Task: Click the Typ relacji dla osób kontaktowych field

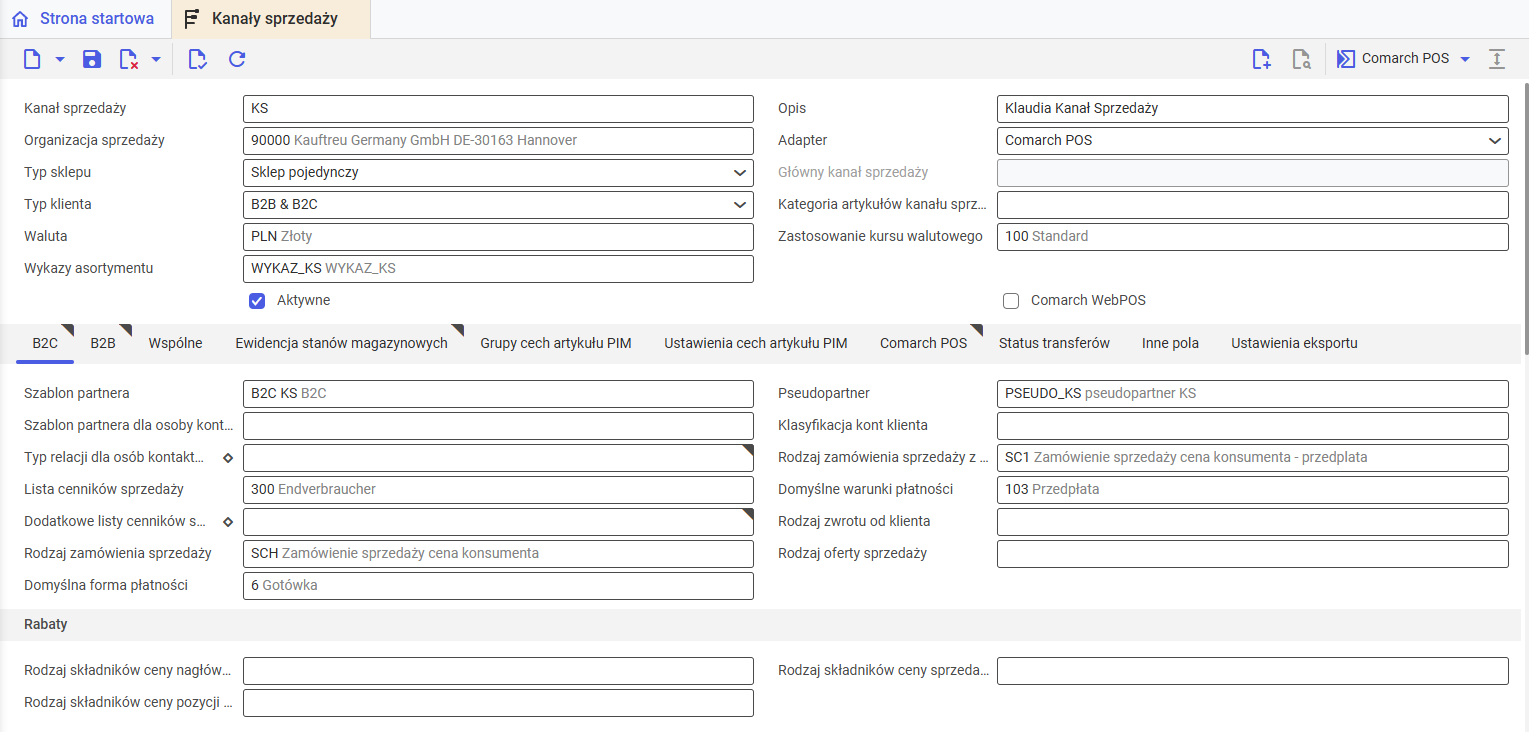Action: (x=498, y=457)
